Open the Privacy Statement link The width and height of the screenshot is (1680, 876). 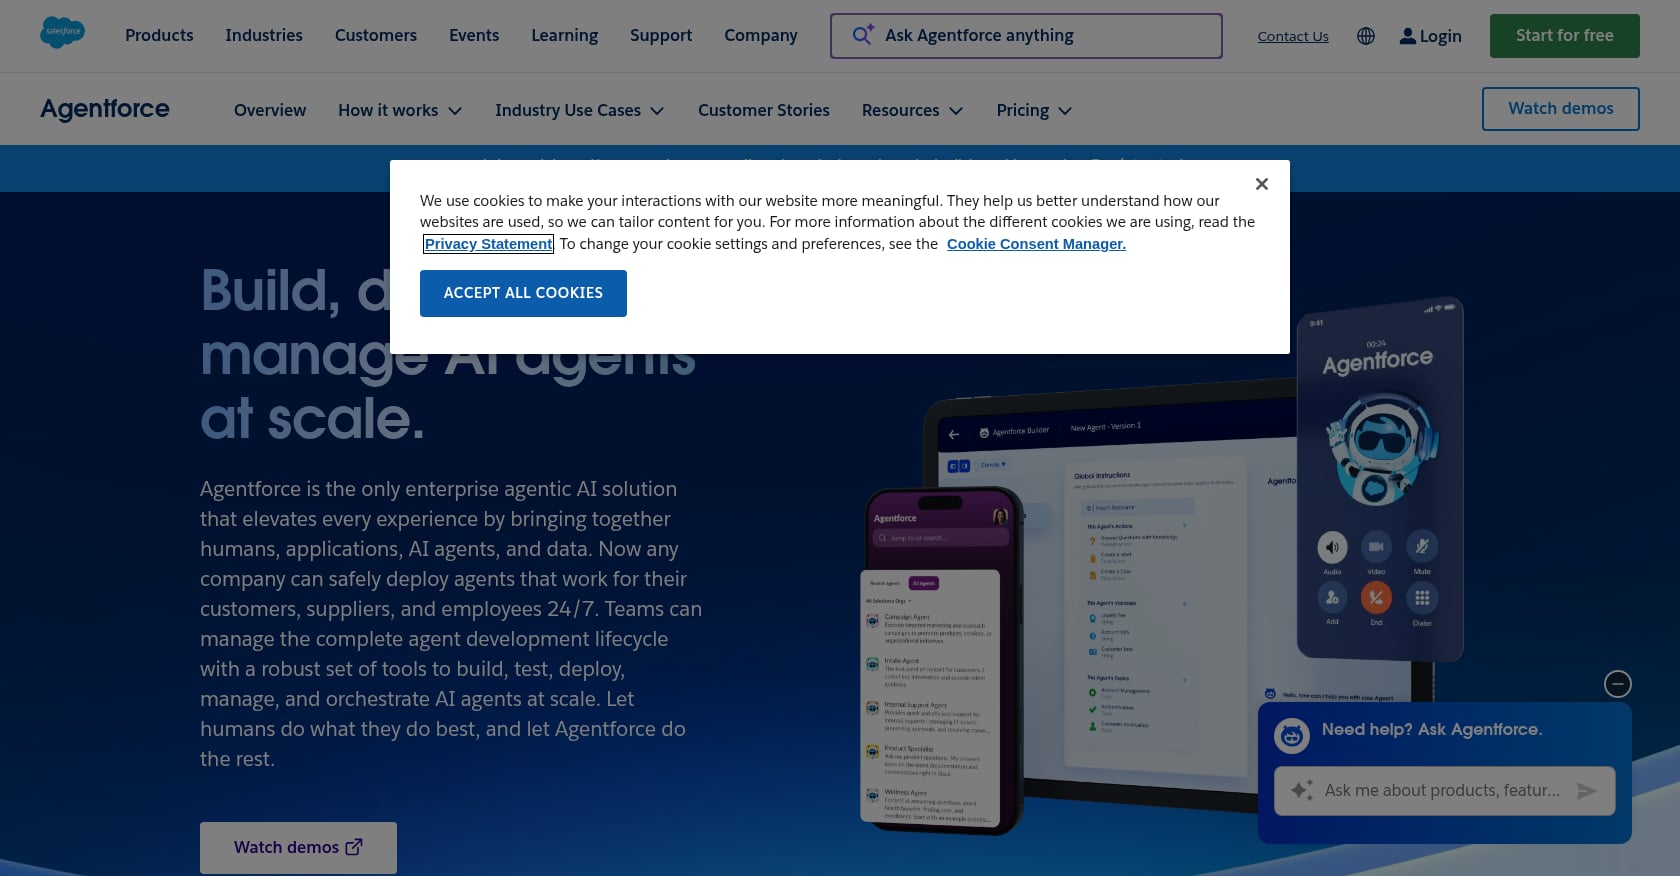click(488, 244)
